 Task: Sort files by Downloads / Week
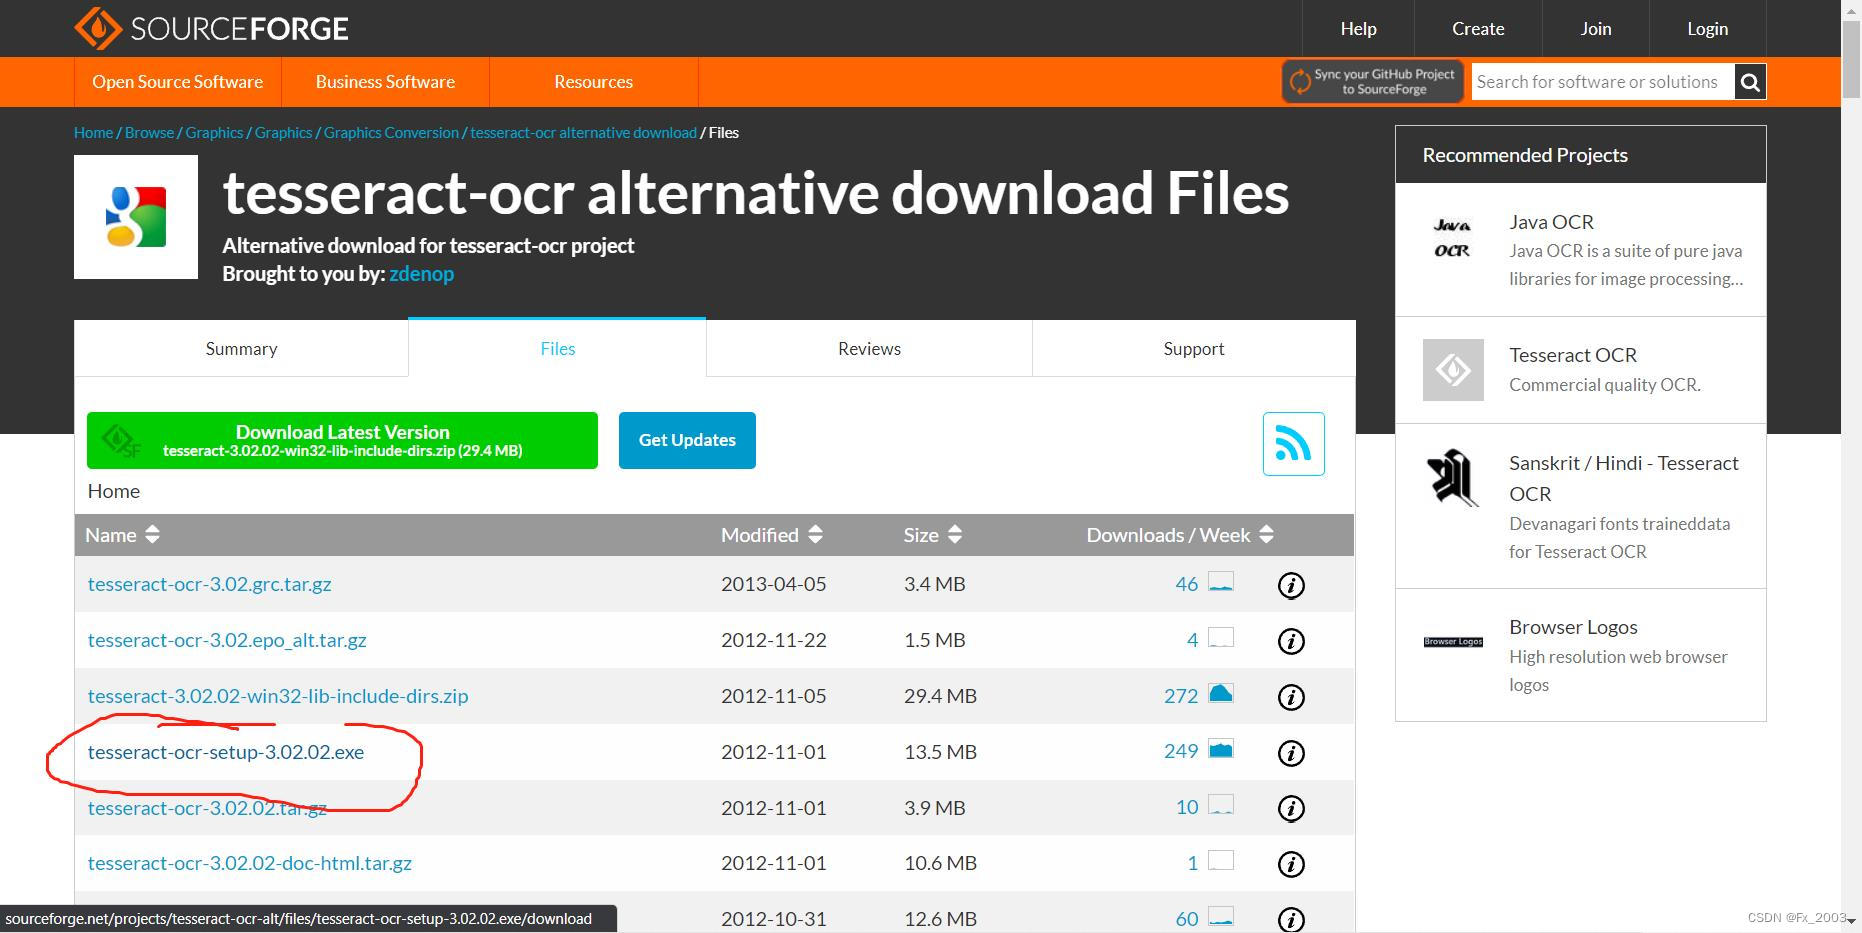coord(1180,535)
